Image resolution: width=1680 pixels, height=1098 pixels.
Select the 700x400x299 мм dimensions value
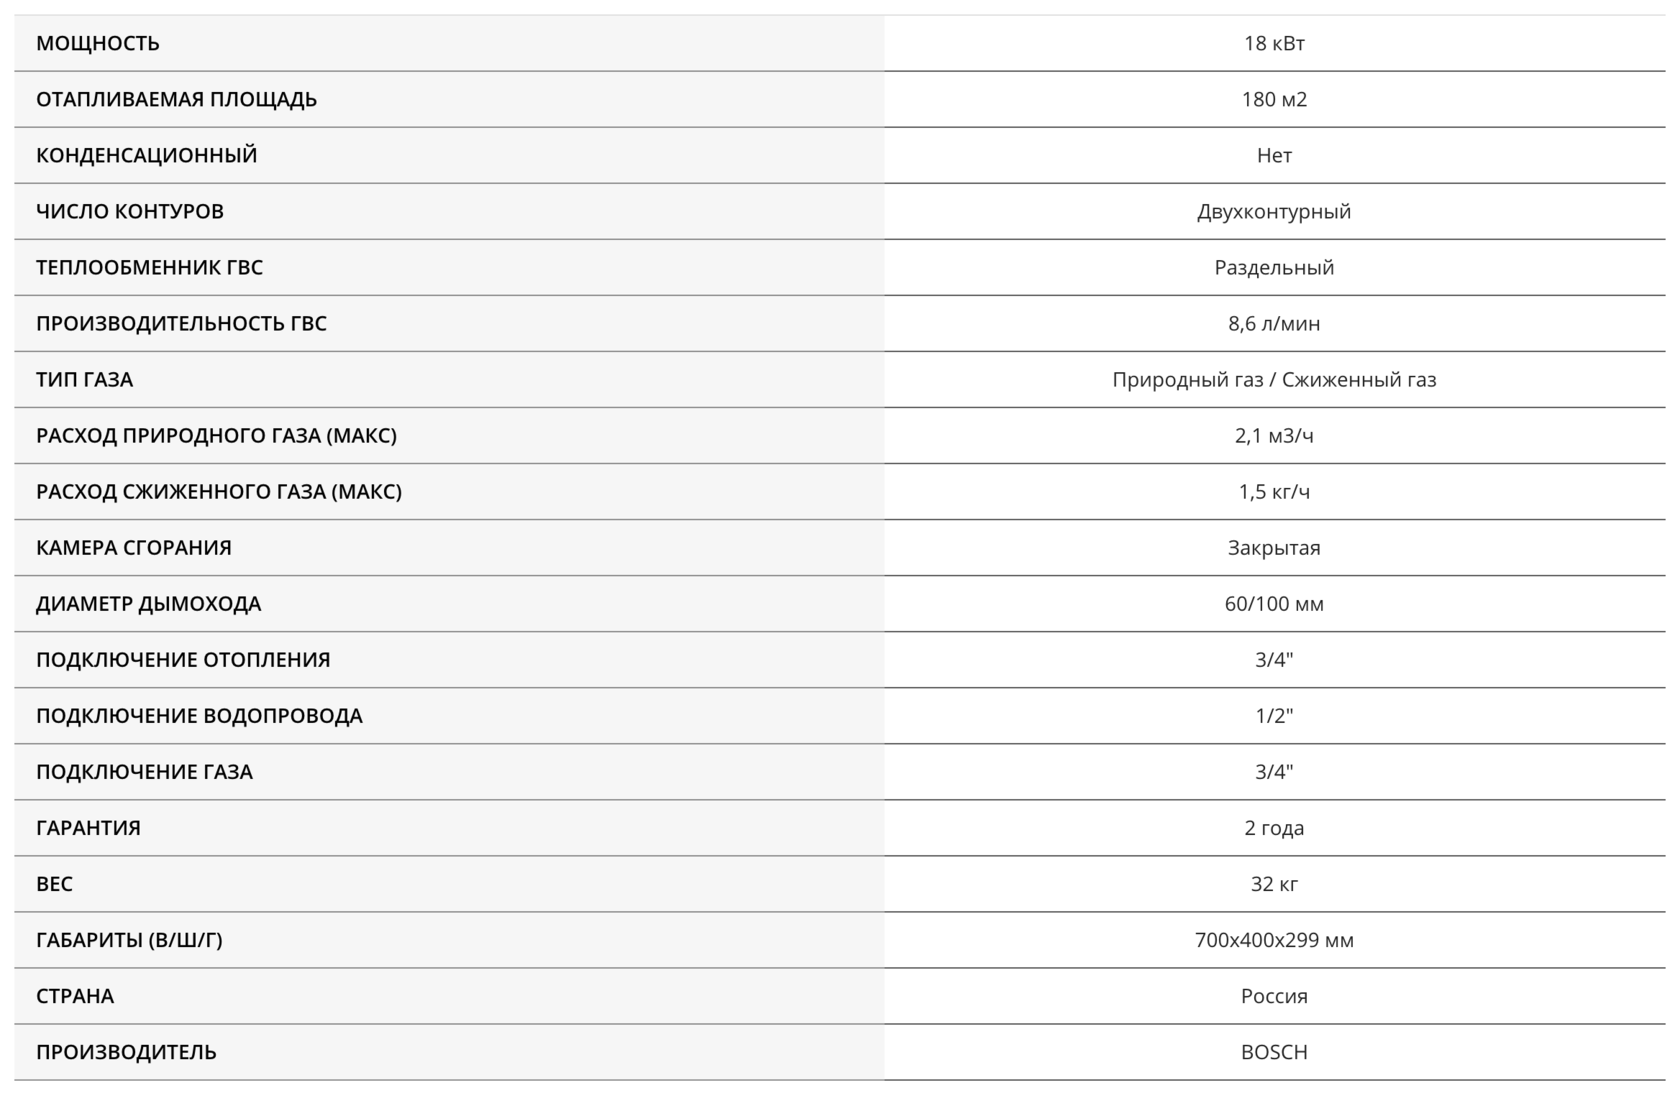pos(1274,939)
